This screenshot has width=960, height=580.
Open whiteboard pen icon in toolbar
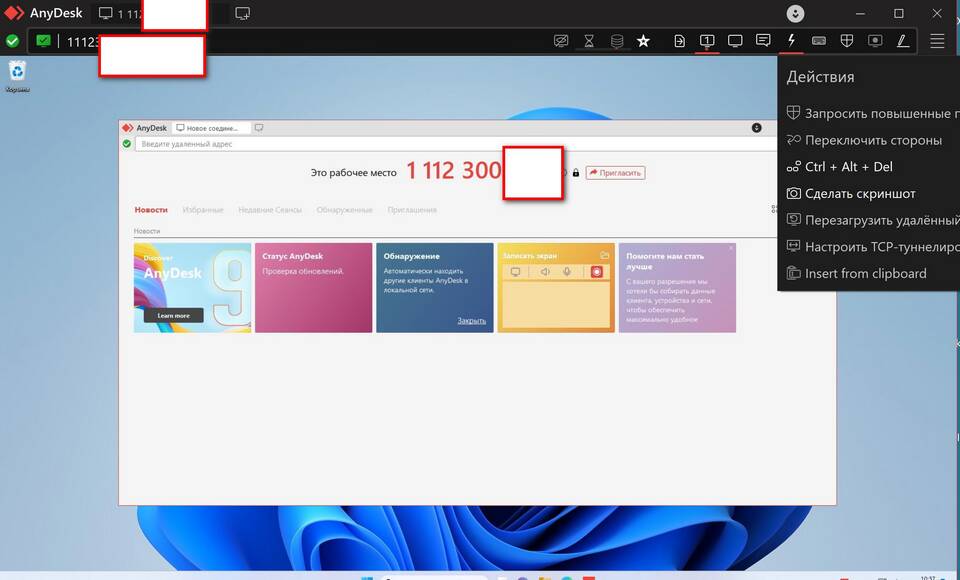click(x=902, y=41)
